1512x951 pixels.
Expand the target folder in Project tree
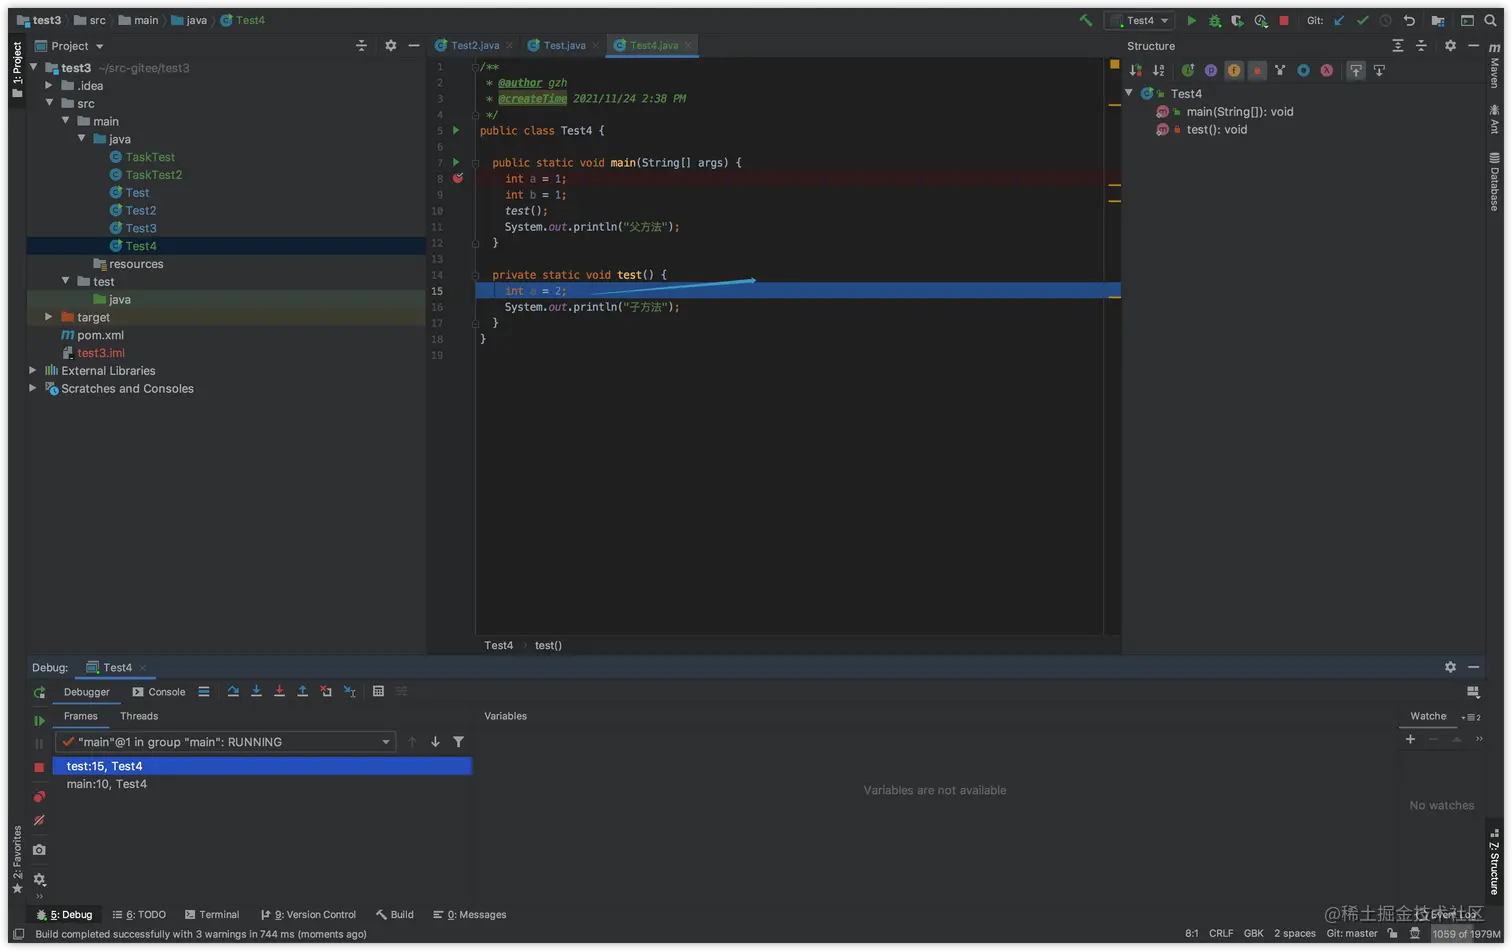pyautogui.click(x=48, y=317)
